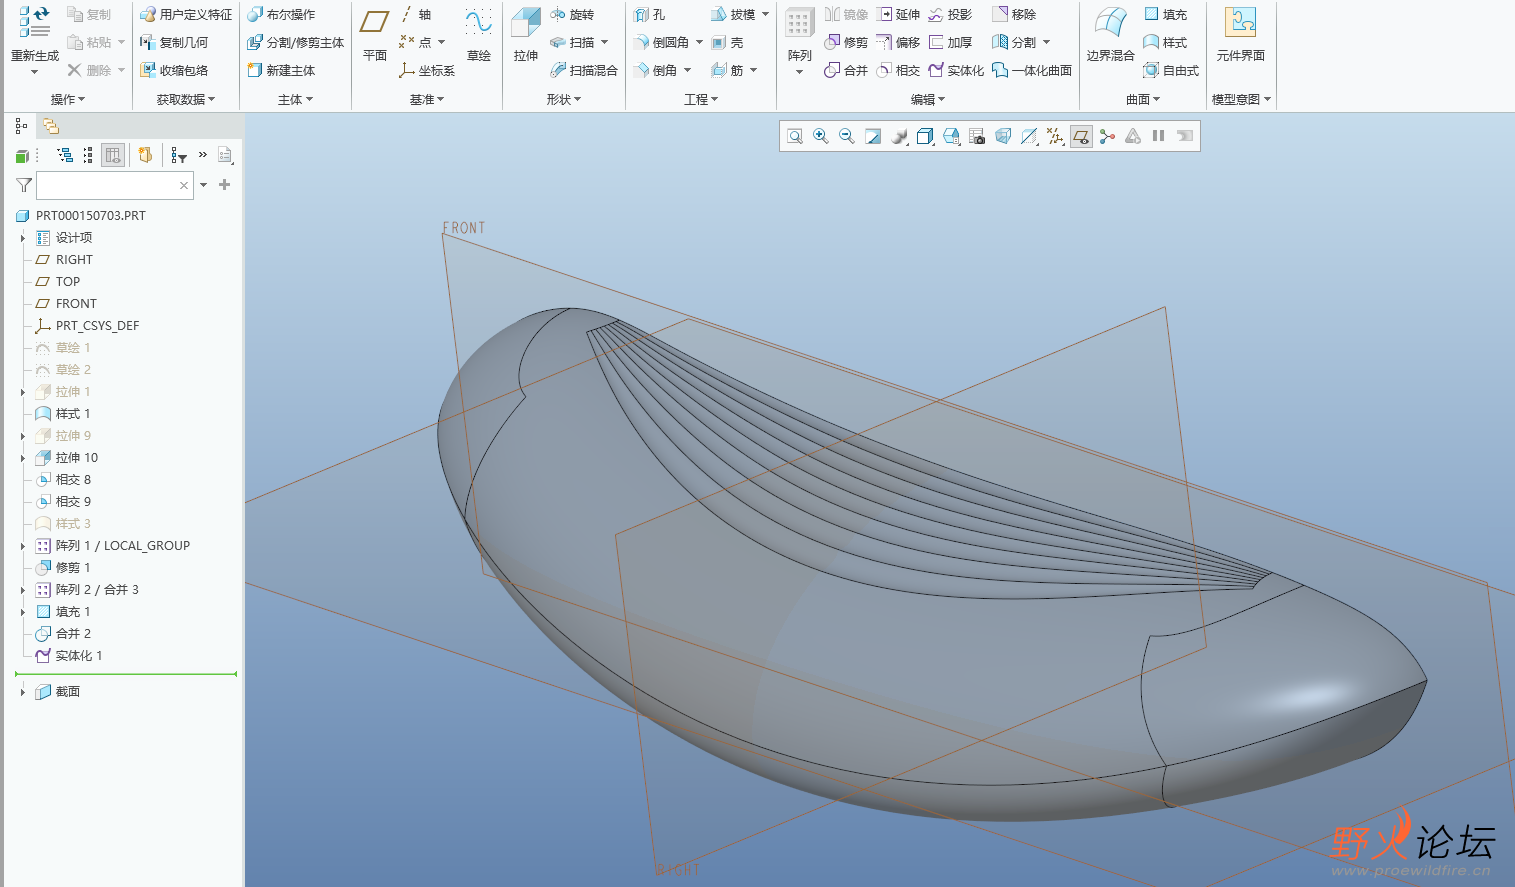Click the 一体化曲面 button
The height and width of the screenshot is (887, 1515).
1032,71
